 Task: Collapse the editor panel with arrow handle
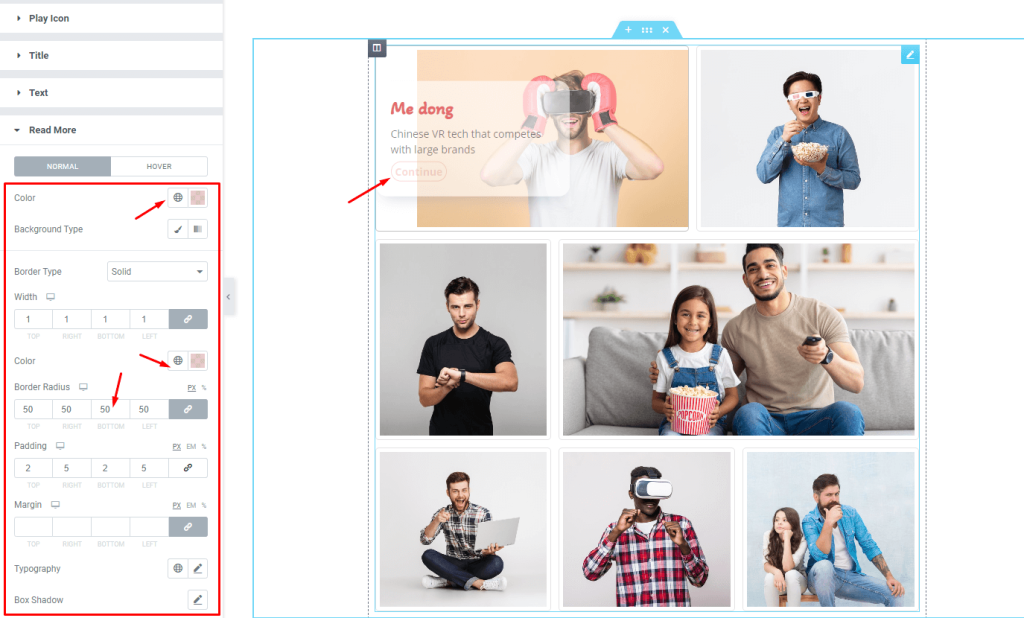229,297
